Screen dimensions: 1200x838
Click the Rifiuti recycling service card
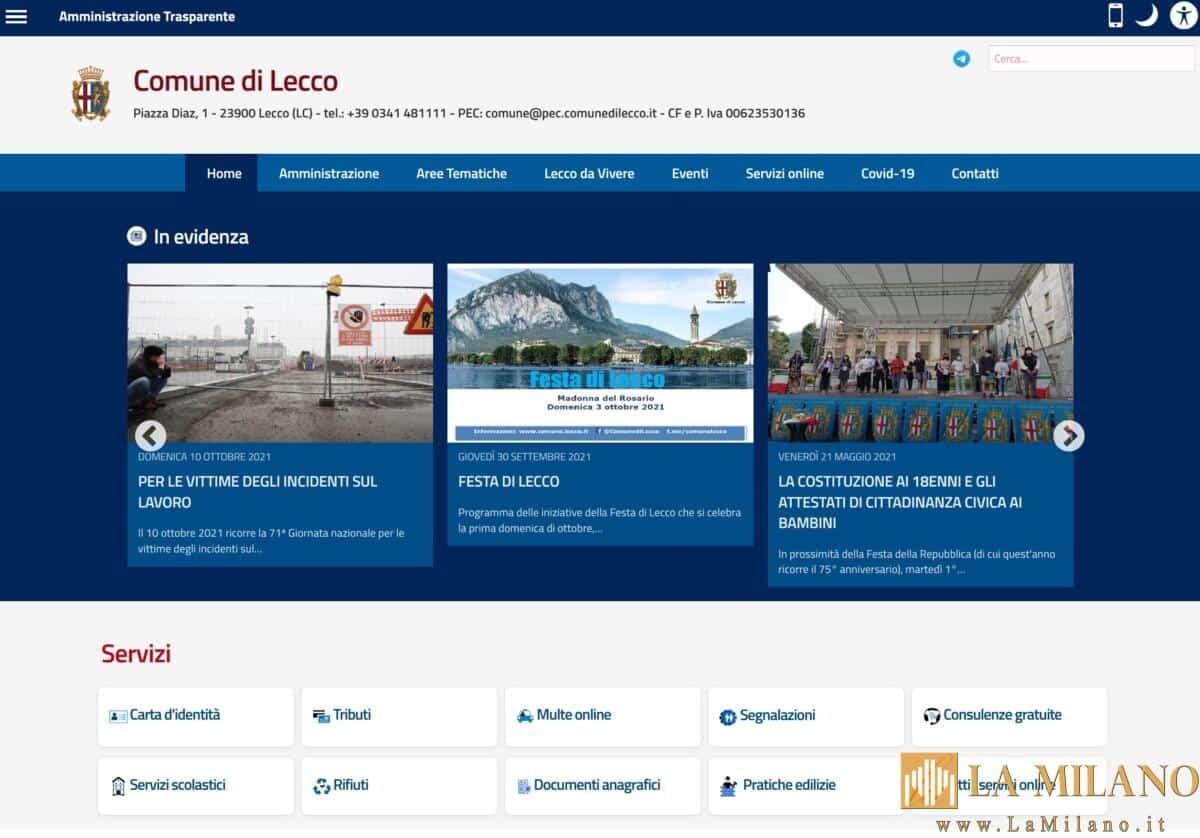(399, 786)
